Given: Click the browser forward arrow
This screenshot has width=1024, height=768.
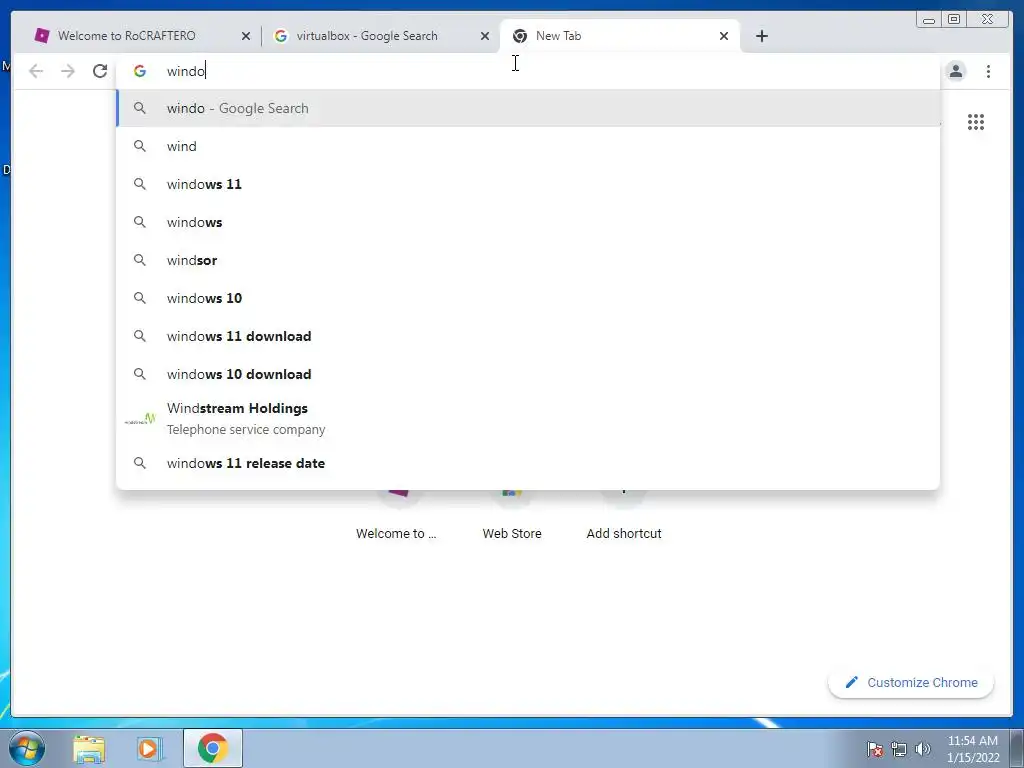Looking at the screenshot, I should click(x=68, y=71).
